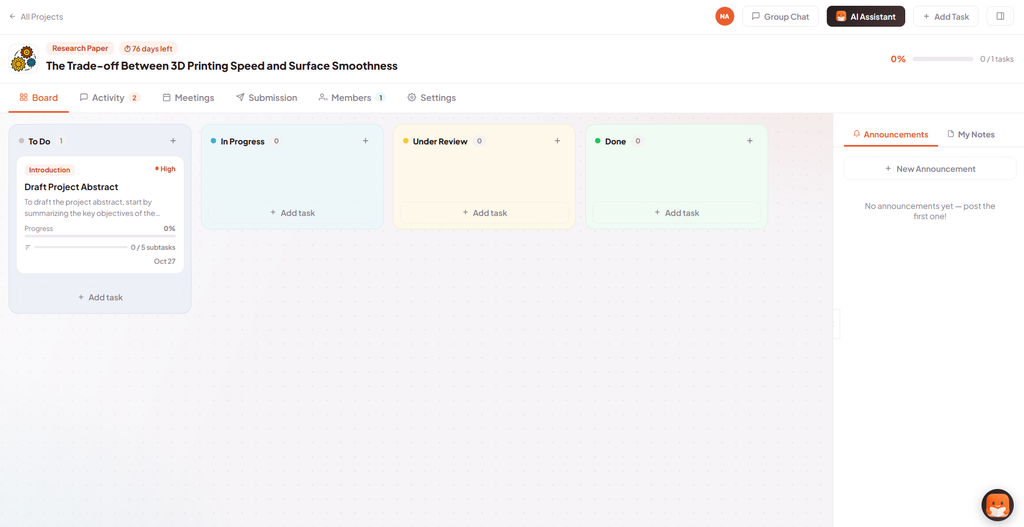The height and width of the screenshot is (527, 1024).
Task: Switch to My Notes tab
Action: [970, 135]
